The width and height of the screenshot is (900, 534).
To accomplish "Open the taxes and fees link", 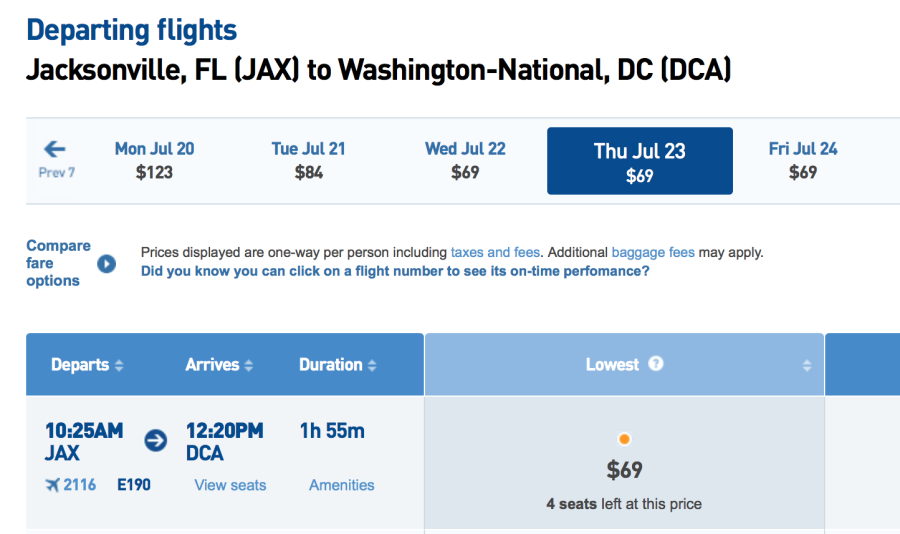I will (x=495, y=252).
